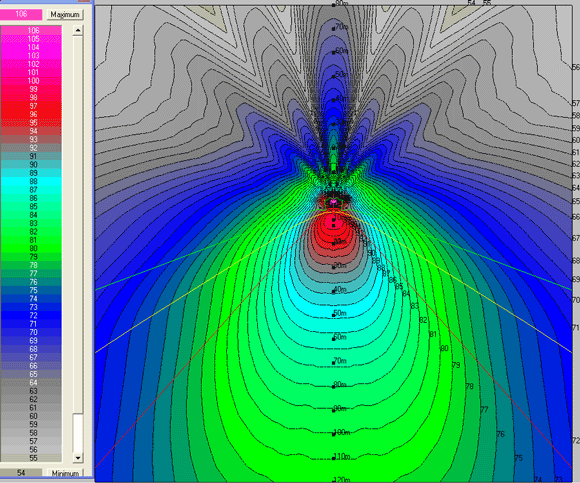Image resolution: width=580 pixels, height=483 pixels.
Task: Select the maximum value field showing 106
Action: 21,14
